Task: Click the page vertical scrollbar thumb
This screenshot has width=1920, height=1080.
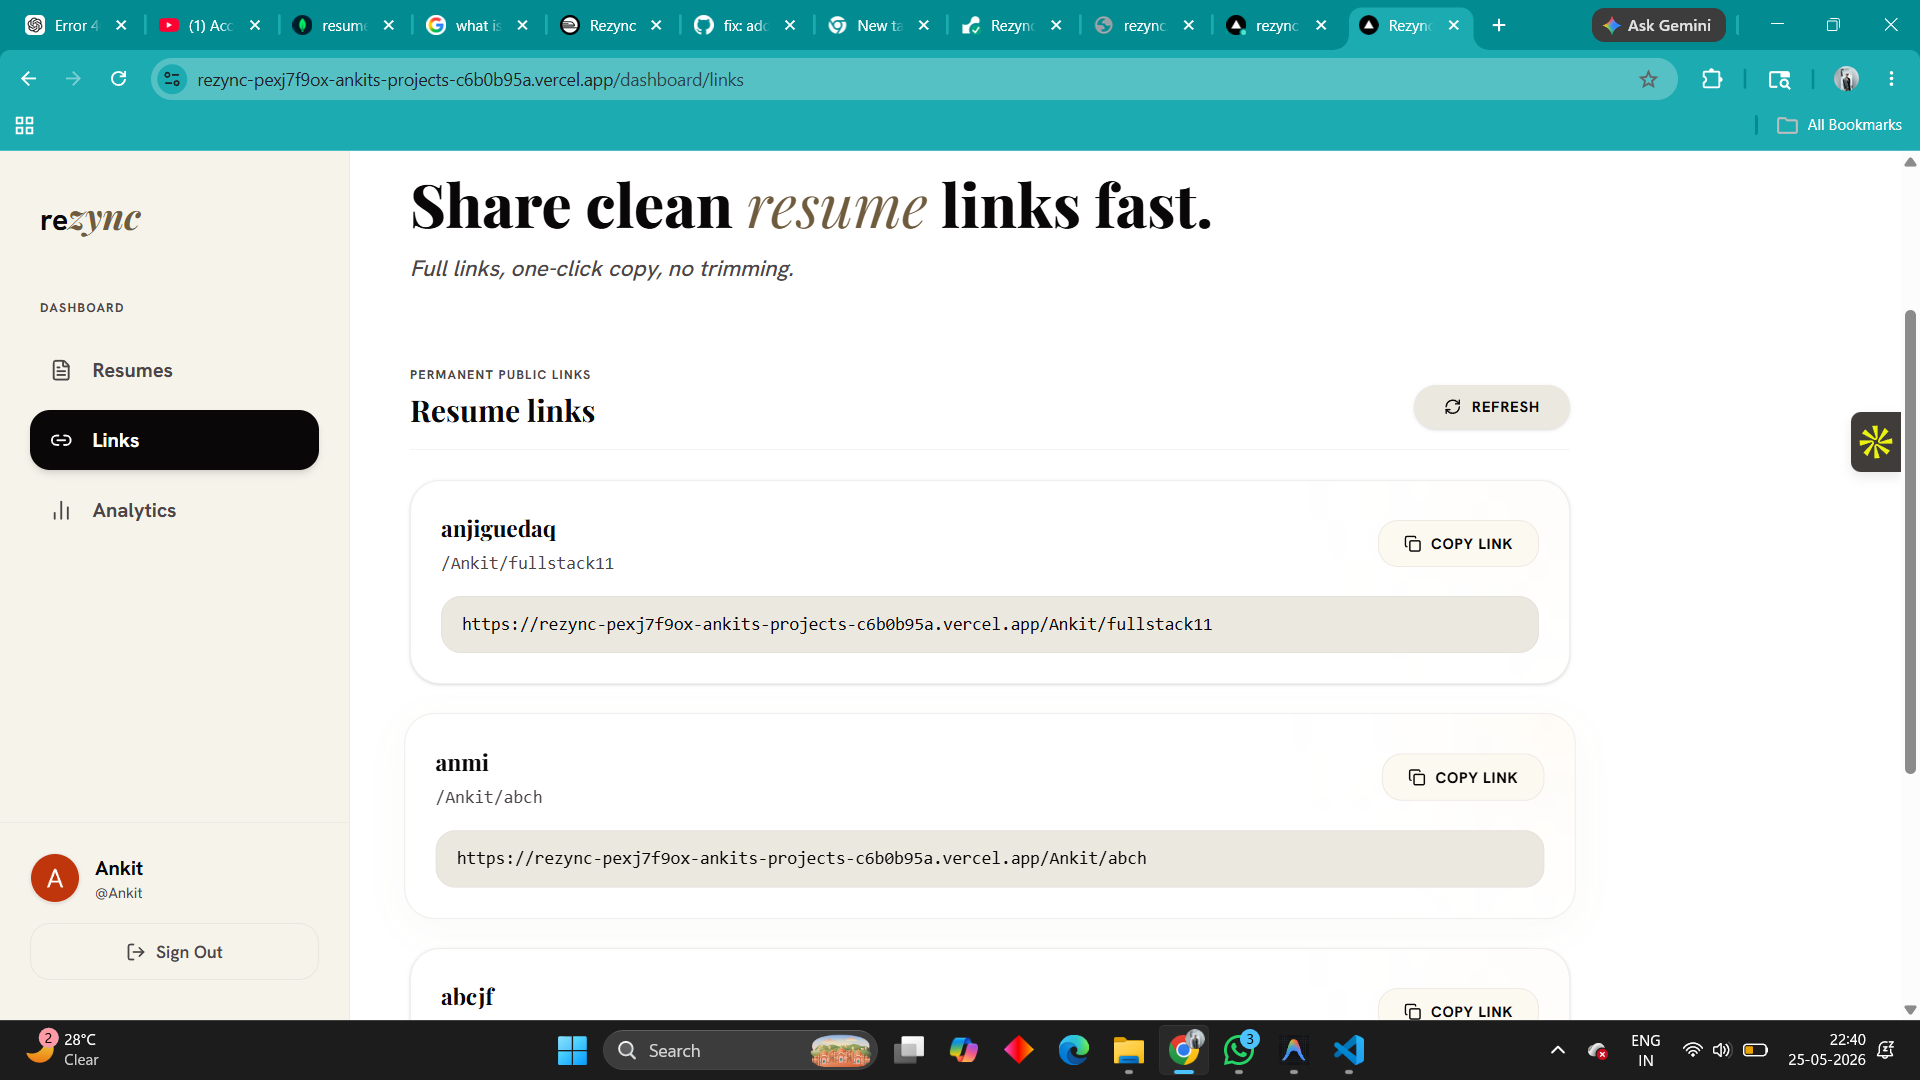Action: pyautogui.click(x=1910, y=542)
